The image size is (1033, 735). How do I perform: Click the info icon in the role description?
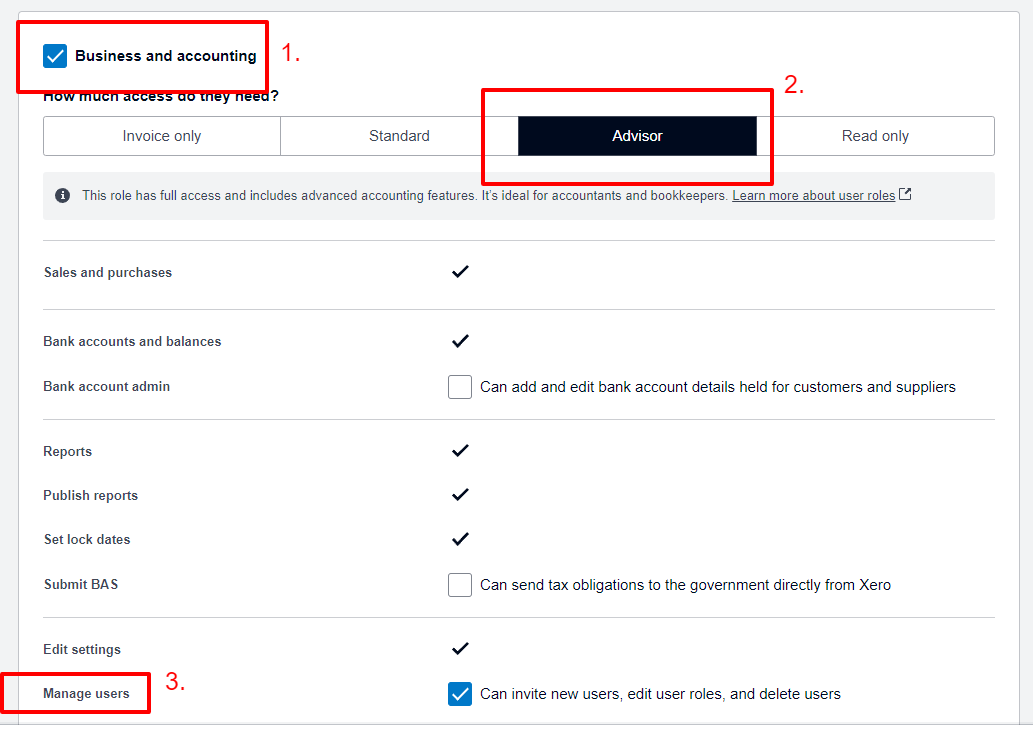point(63,196)
